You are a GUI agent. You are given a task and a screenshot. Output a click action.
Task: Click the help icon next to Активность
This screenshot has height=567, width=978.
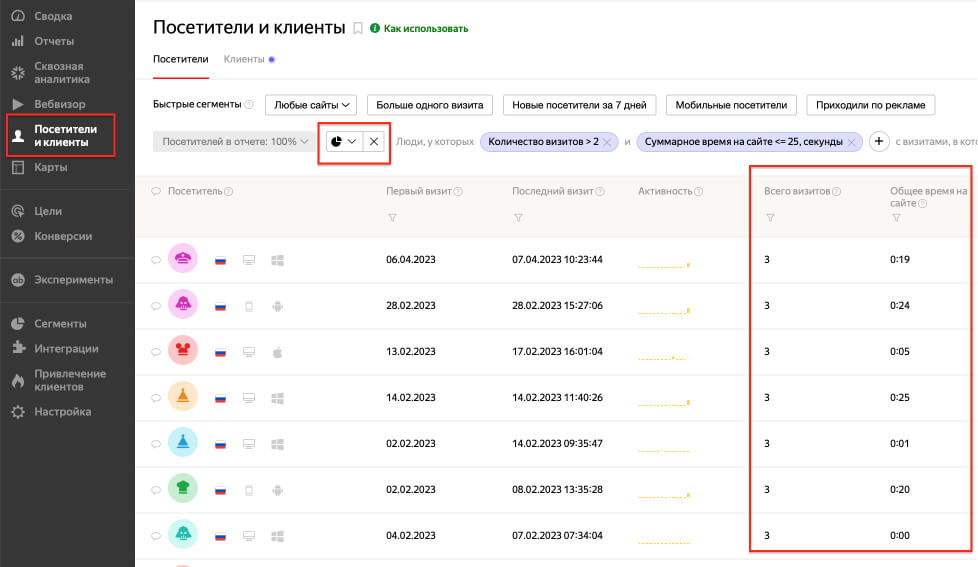point(698,192)
